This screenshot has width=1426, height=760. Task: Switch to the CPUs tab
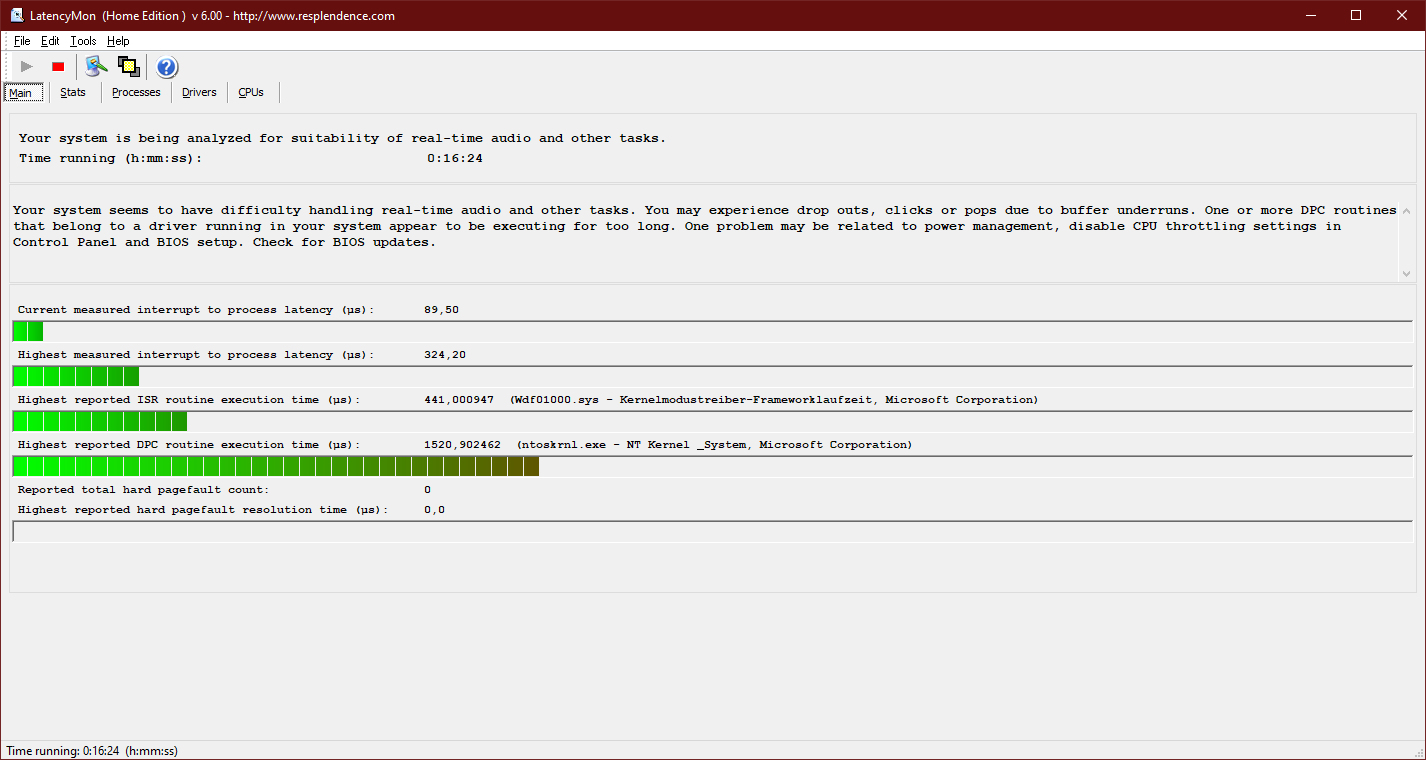click(251, 92)
